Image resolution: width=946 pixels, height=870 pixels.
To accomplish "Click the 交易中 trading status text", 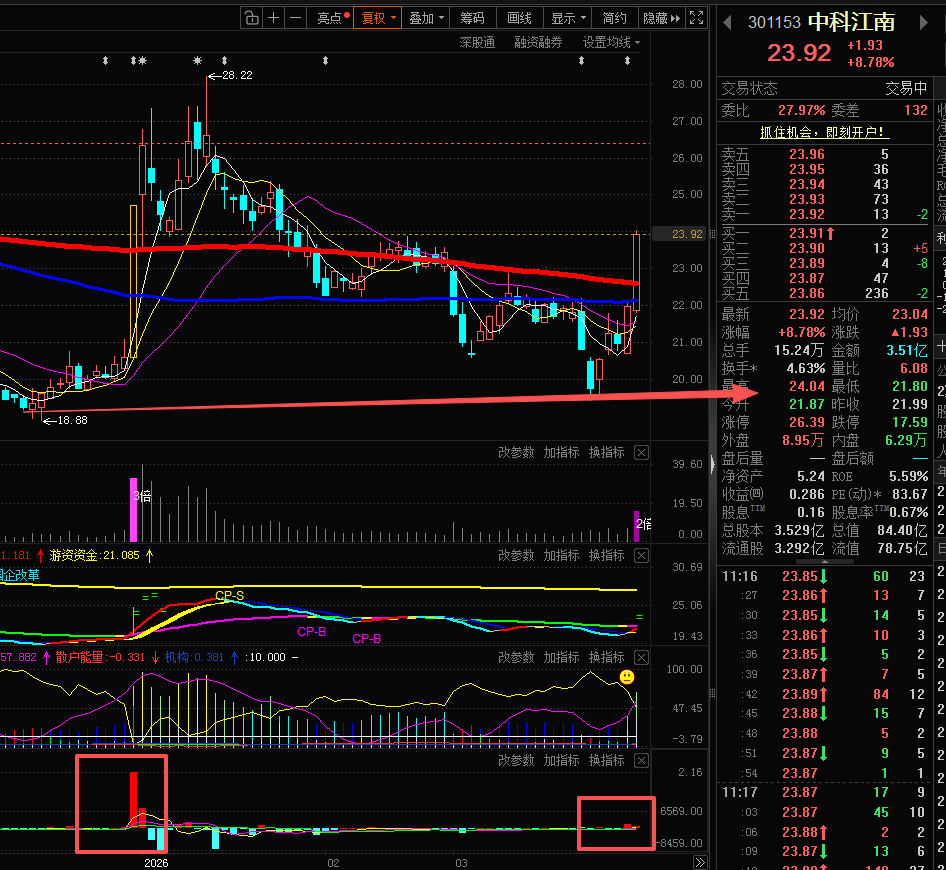I will point(906,89).
